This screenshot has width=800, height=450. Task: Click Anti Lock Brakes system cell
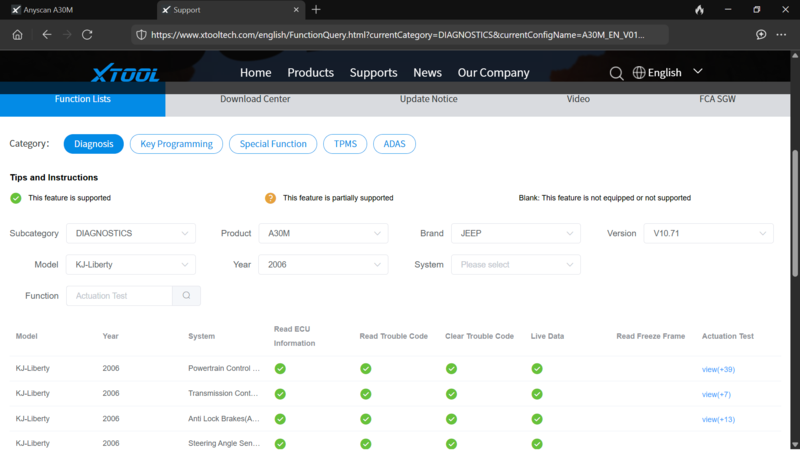coord(223,418)
